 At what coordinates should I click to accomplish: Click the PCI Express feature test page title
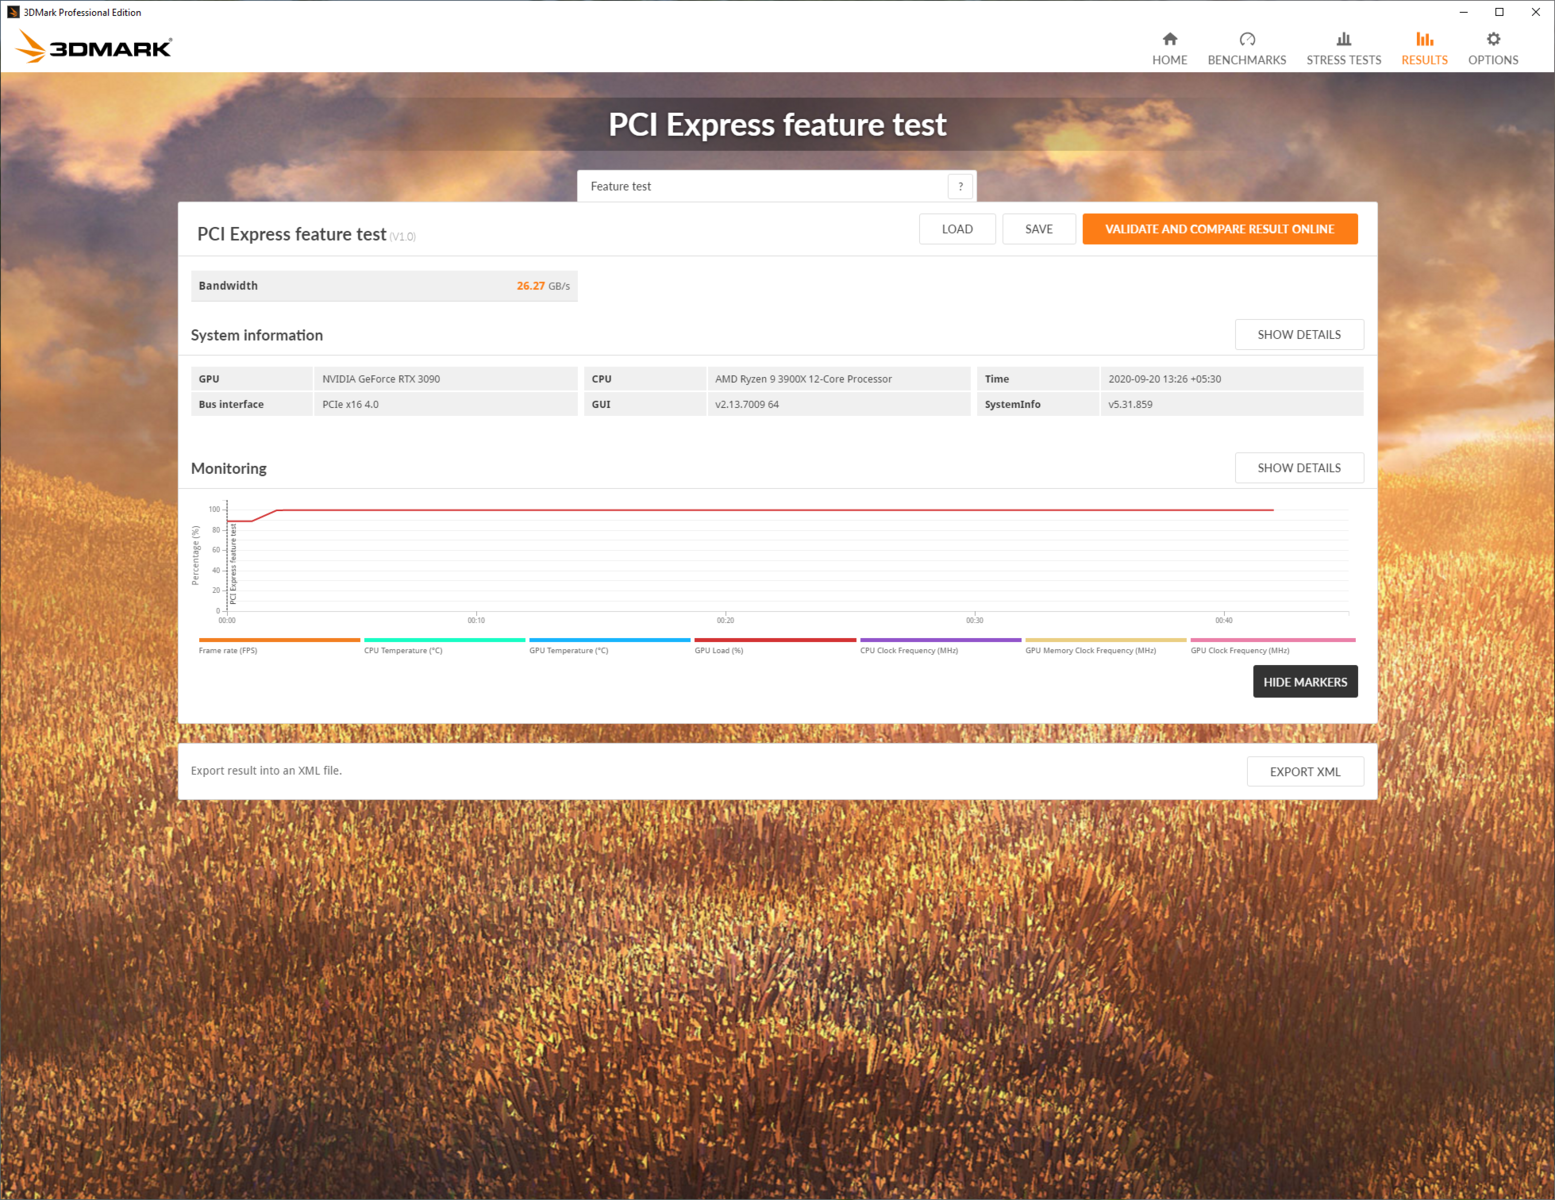(x=777, y=124)
